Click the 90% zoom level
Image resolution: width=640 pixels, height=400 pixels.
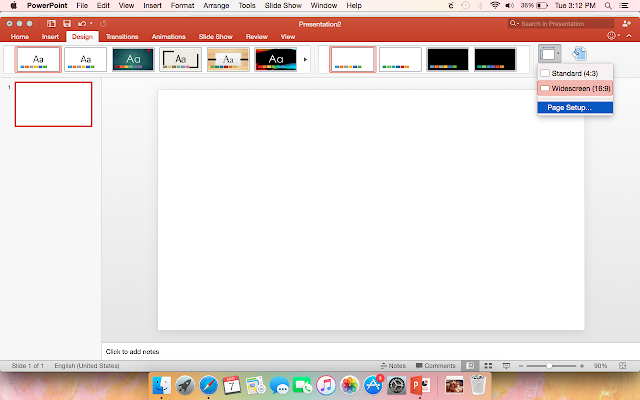600,366
